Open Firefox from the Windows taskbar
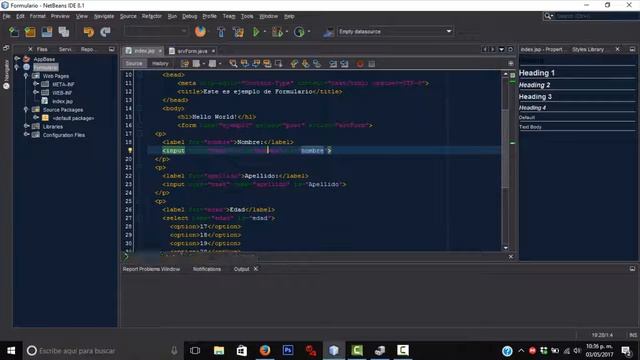Screen dimensions: 640x360 pos(265,351)
